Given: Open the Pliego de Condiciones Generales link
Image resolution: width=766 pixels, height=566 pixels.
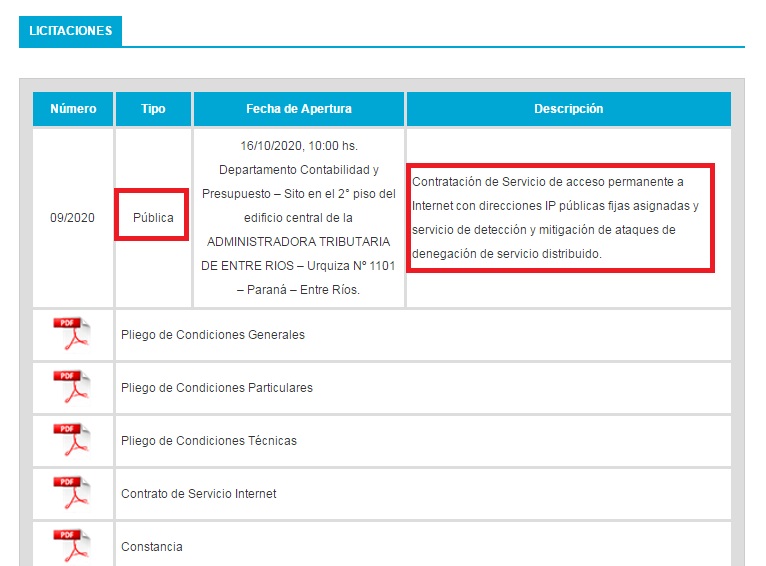Looking at the screenshot, I should (212, 335).
